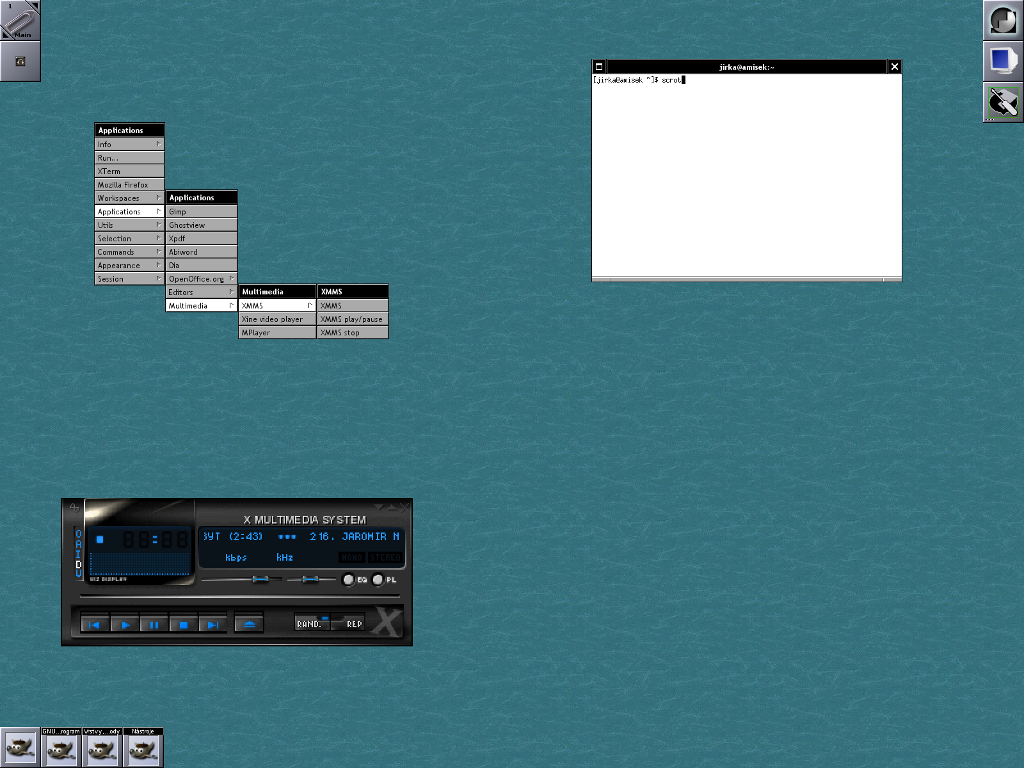Toggle the REP repeat button in XMMS
Viewport: 1024px width, 768px height.
353,623
